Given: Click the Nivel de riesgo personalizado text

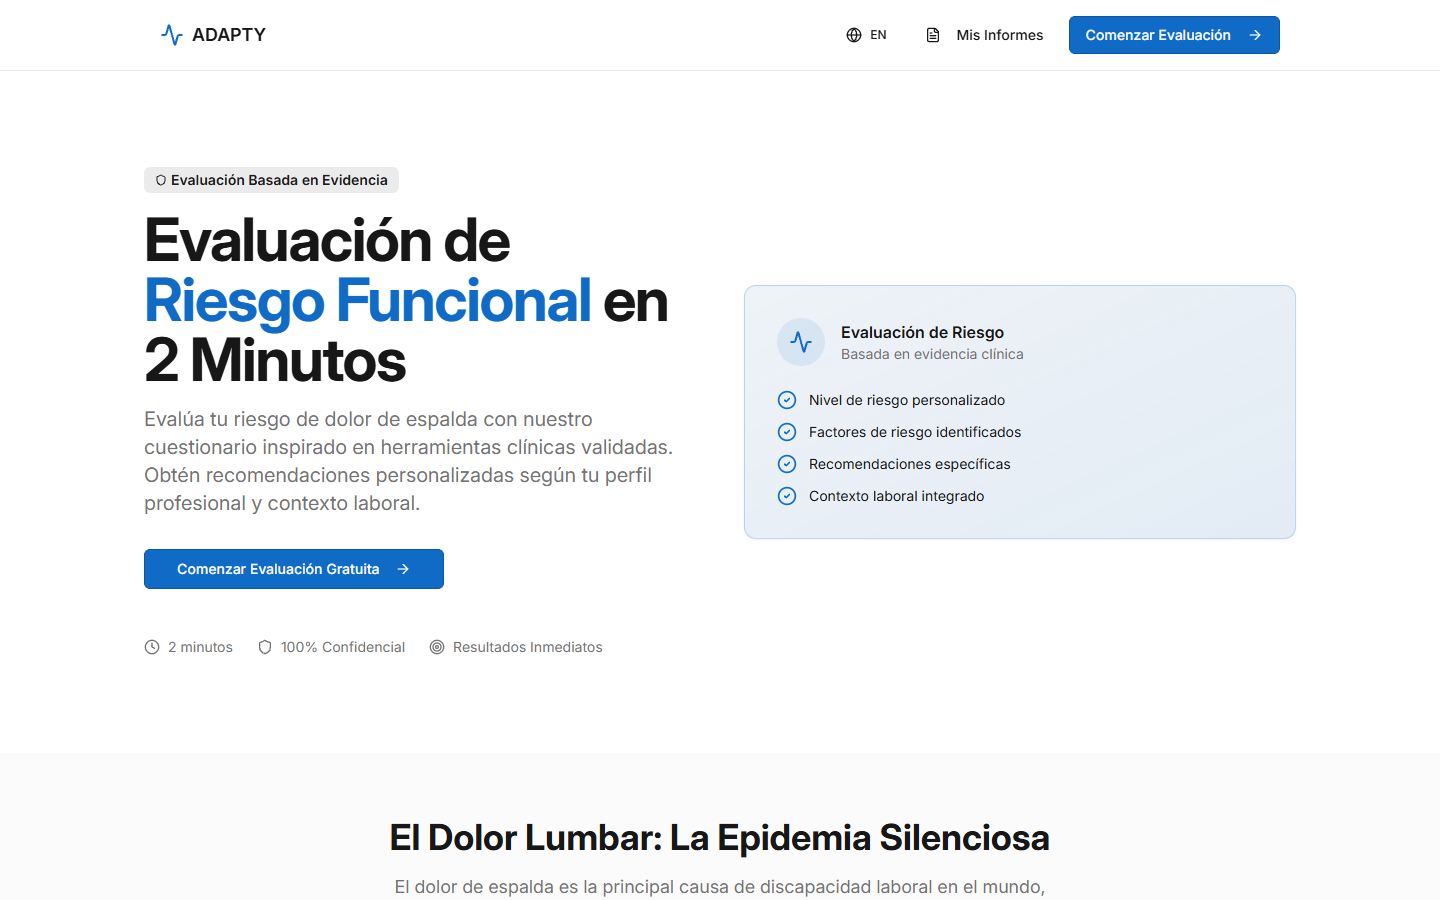Looking at the screenshot, I should [x=907, y=400].
